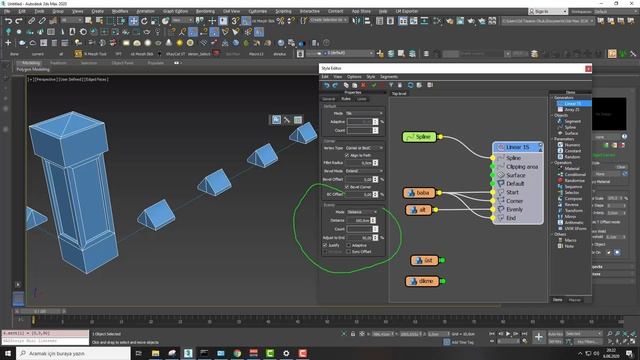Select the baba segment node

419,193
